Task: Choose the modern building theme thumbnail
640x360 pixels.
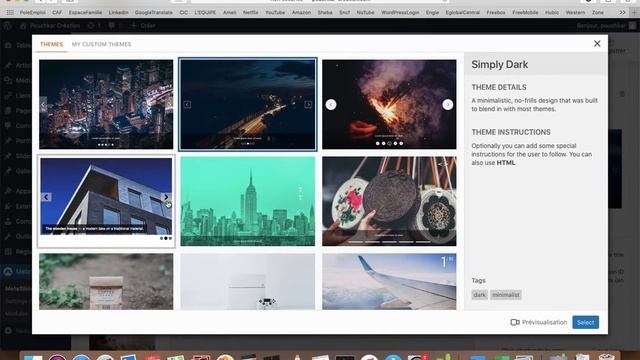Action: click(x=106, y=201)
